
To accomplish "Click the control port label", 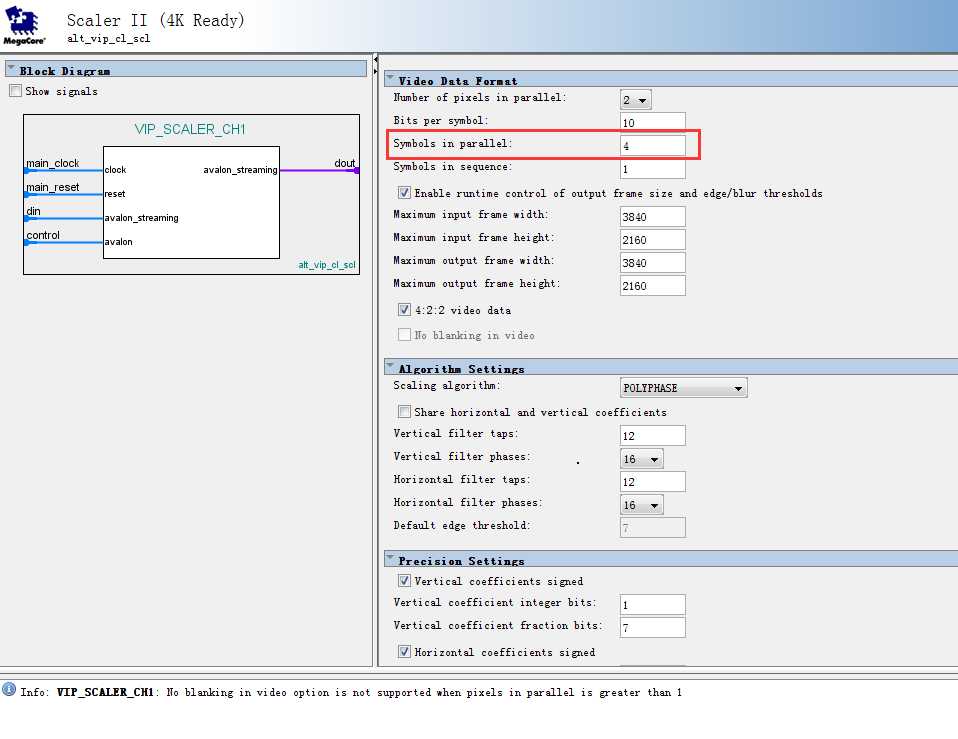I will click(43, 235).
